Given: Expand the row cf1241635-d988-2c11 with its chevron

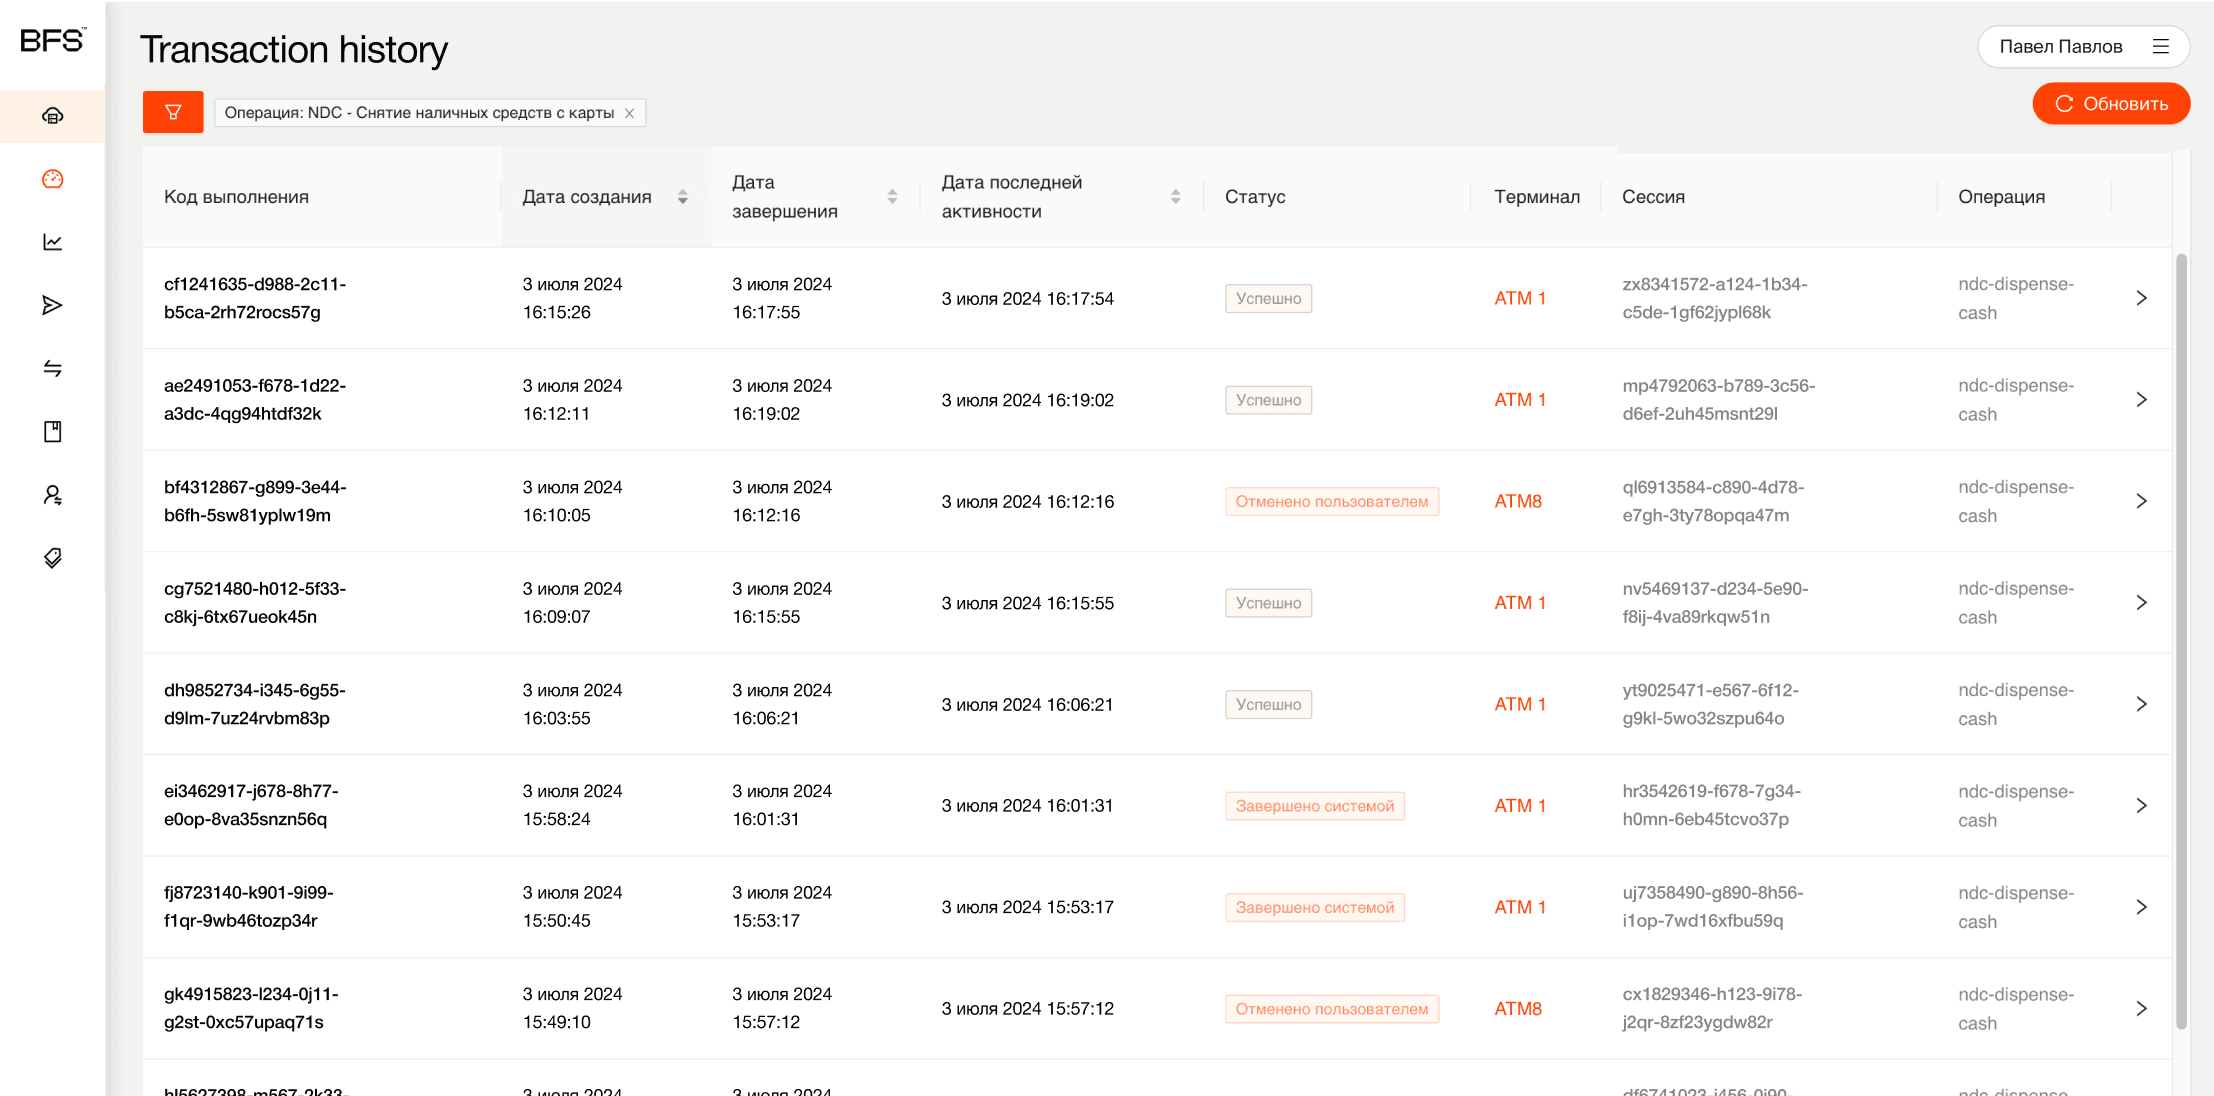Looking at the screenshot, I should tap(2141, 298).
